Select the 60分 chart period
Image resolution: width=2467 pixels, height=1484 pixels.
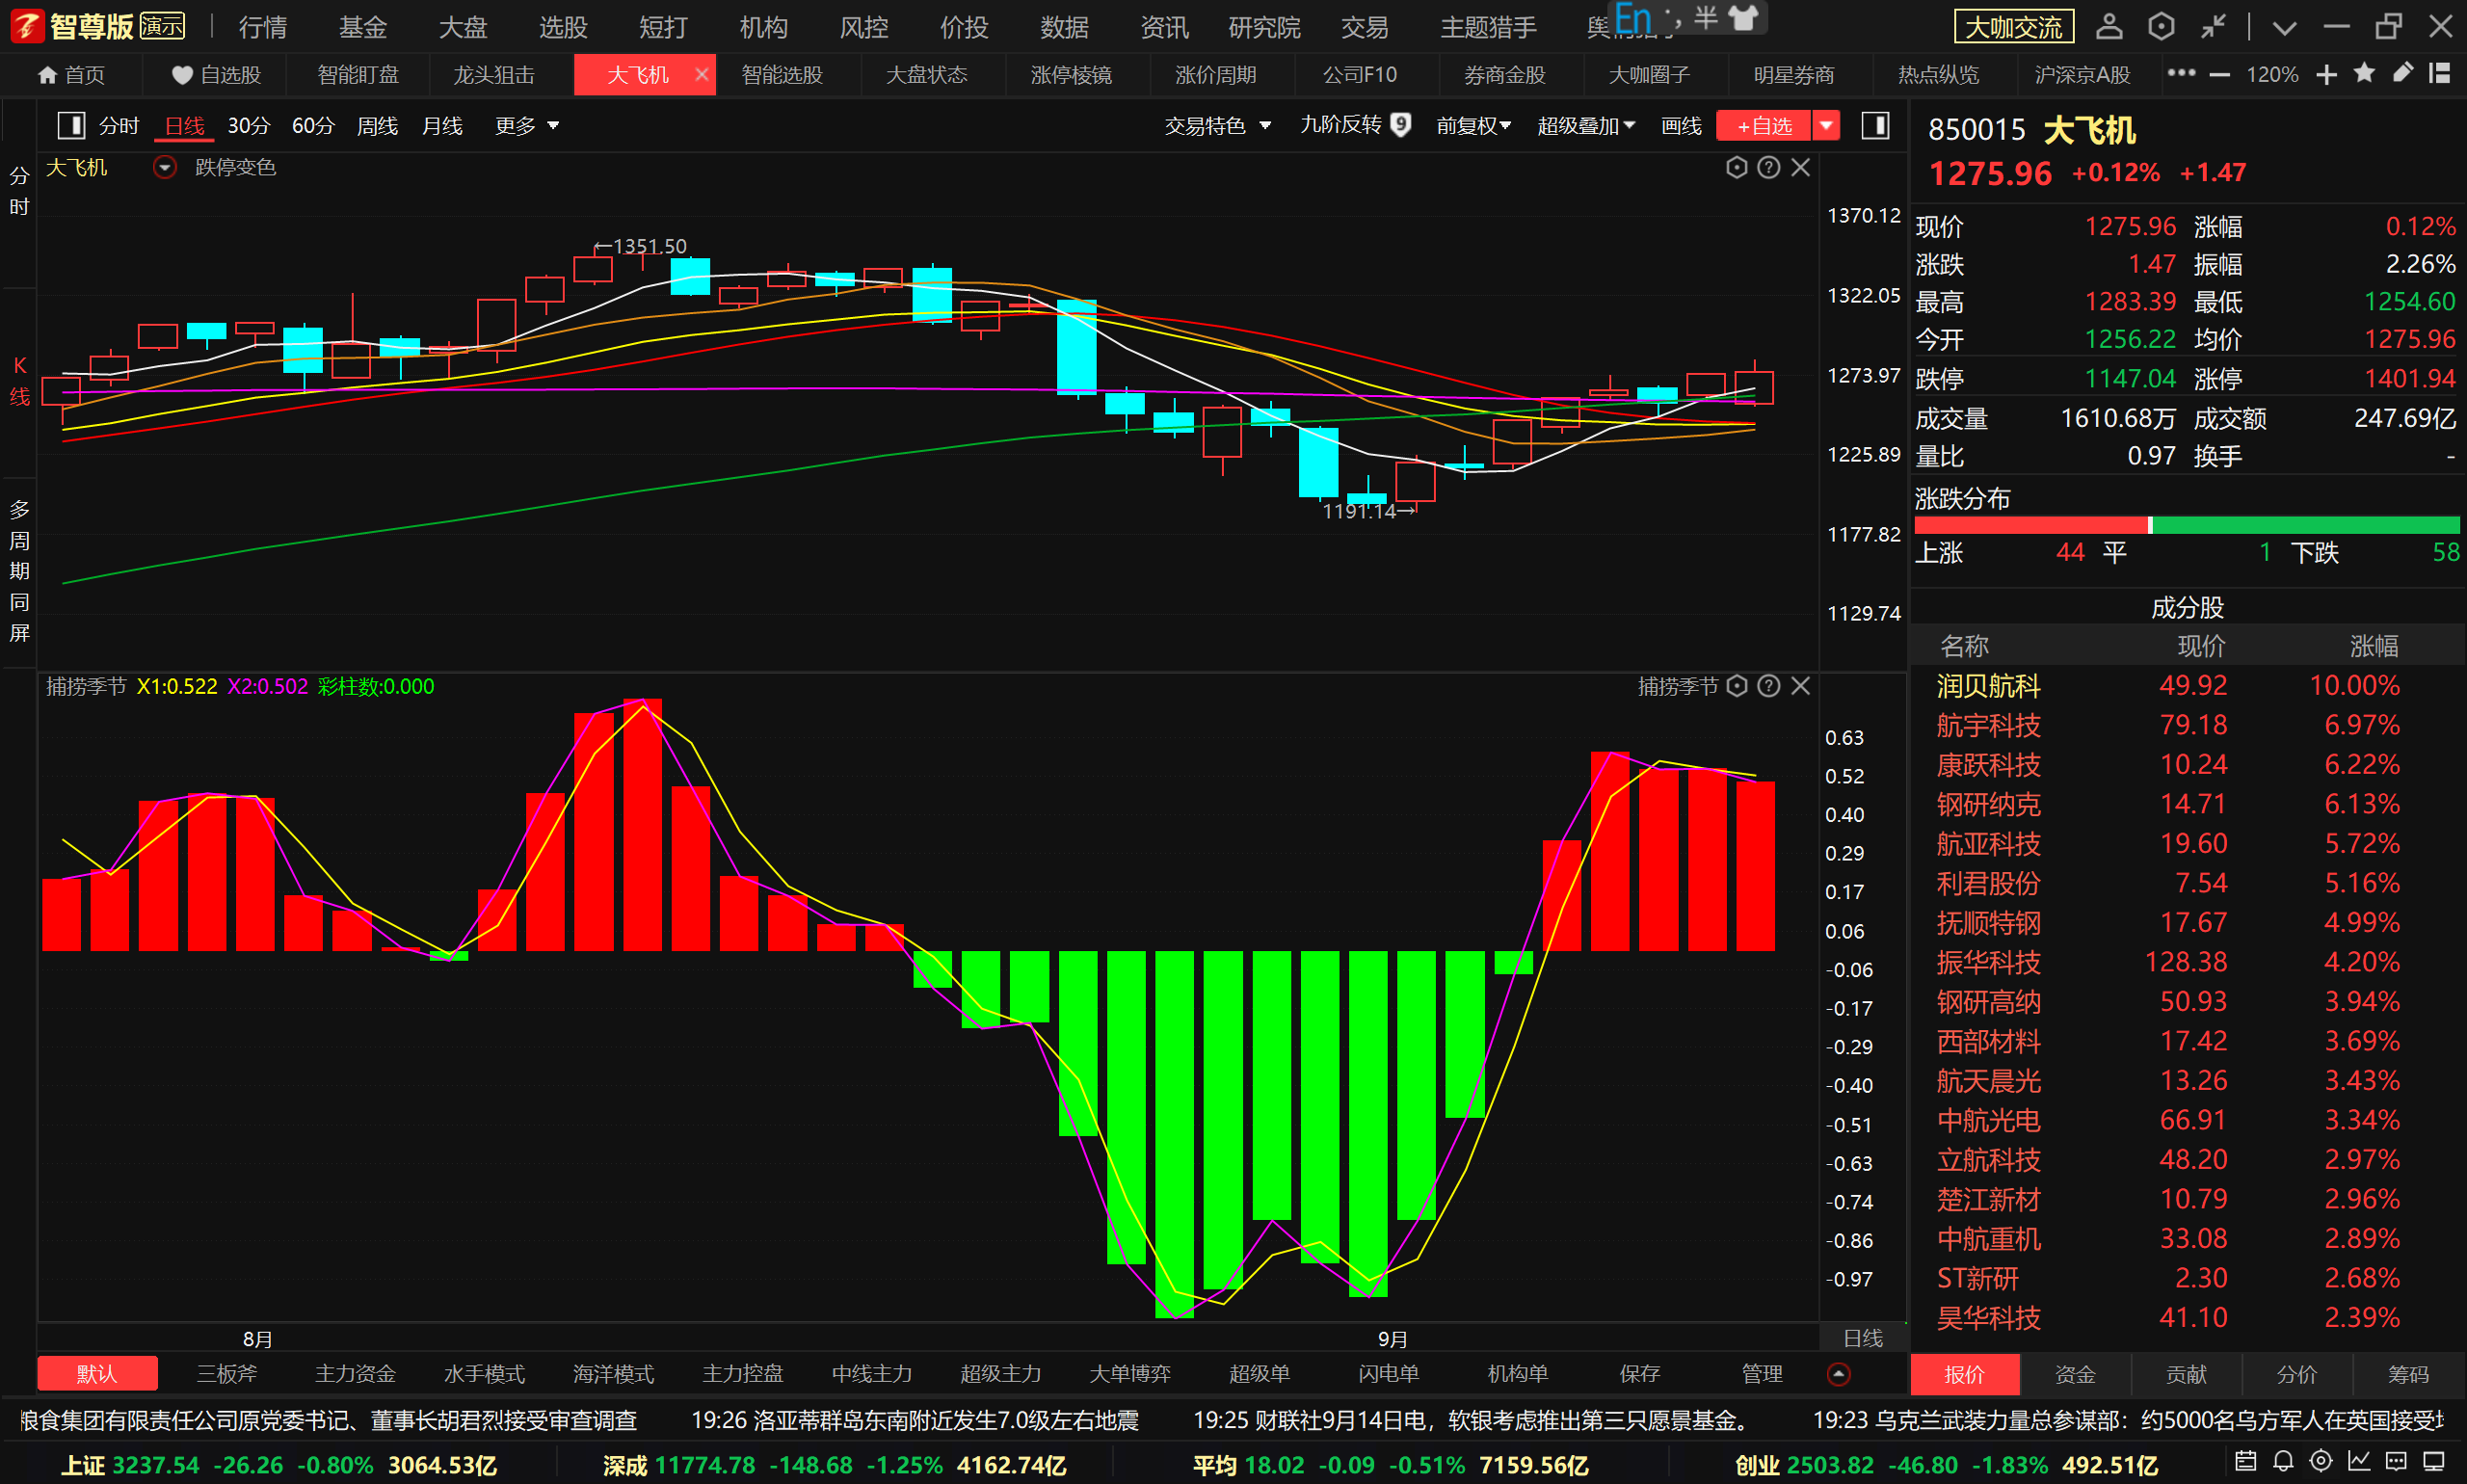[313, 126]
